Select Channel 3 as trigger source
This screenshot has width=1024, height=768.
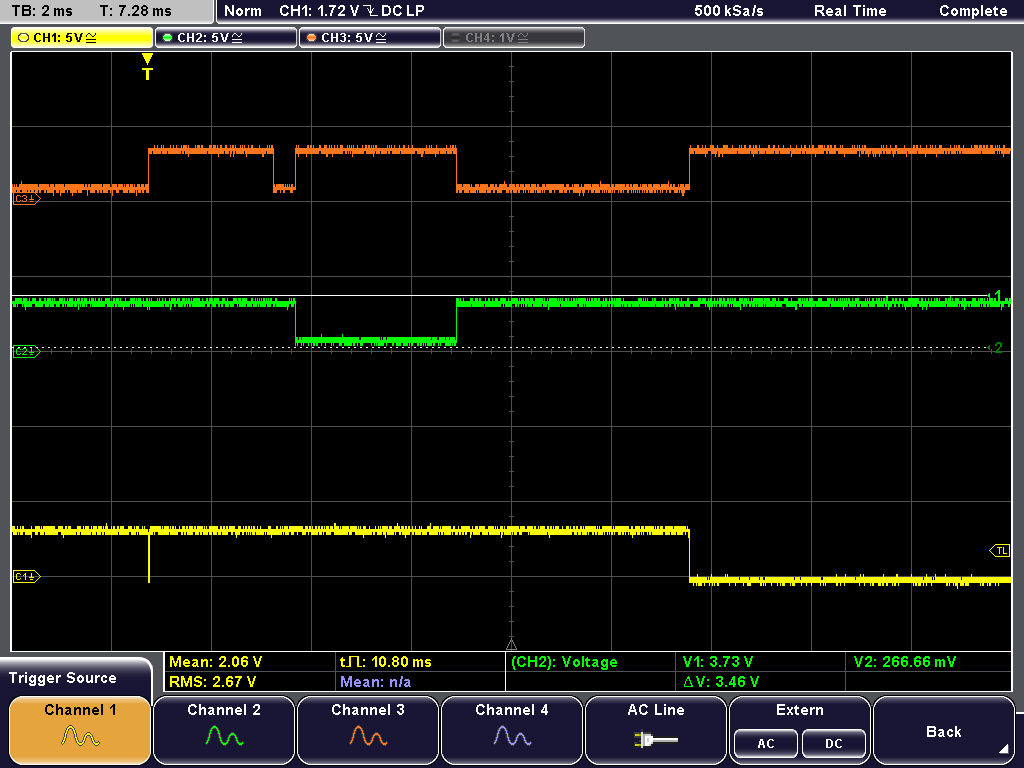(368, 729)
